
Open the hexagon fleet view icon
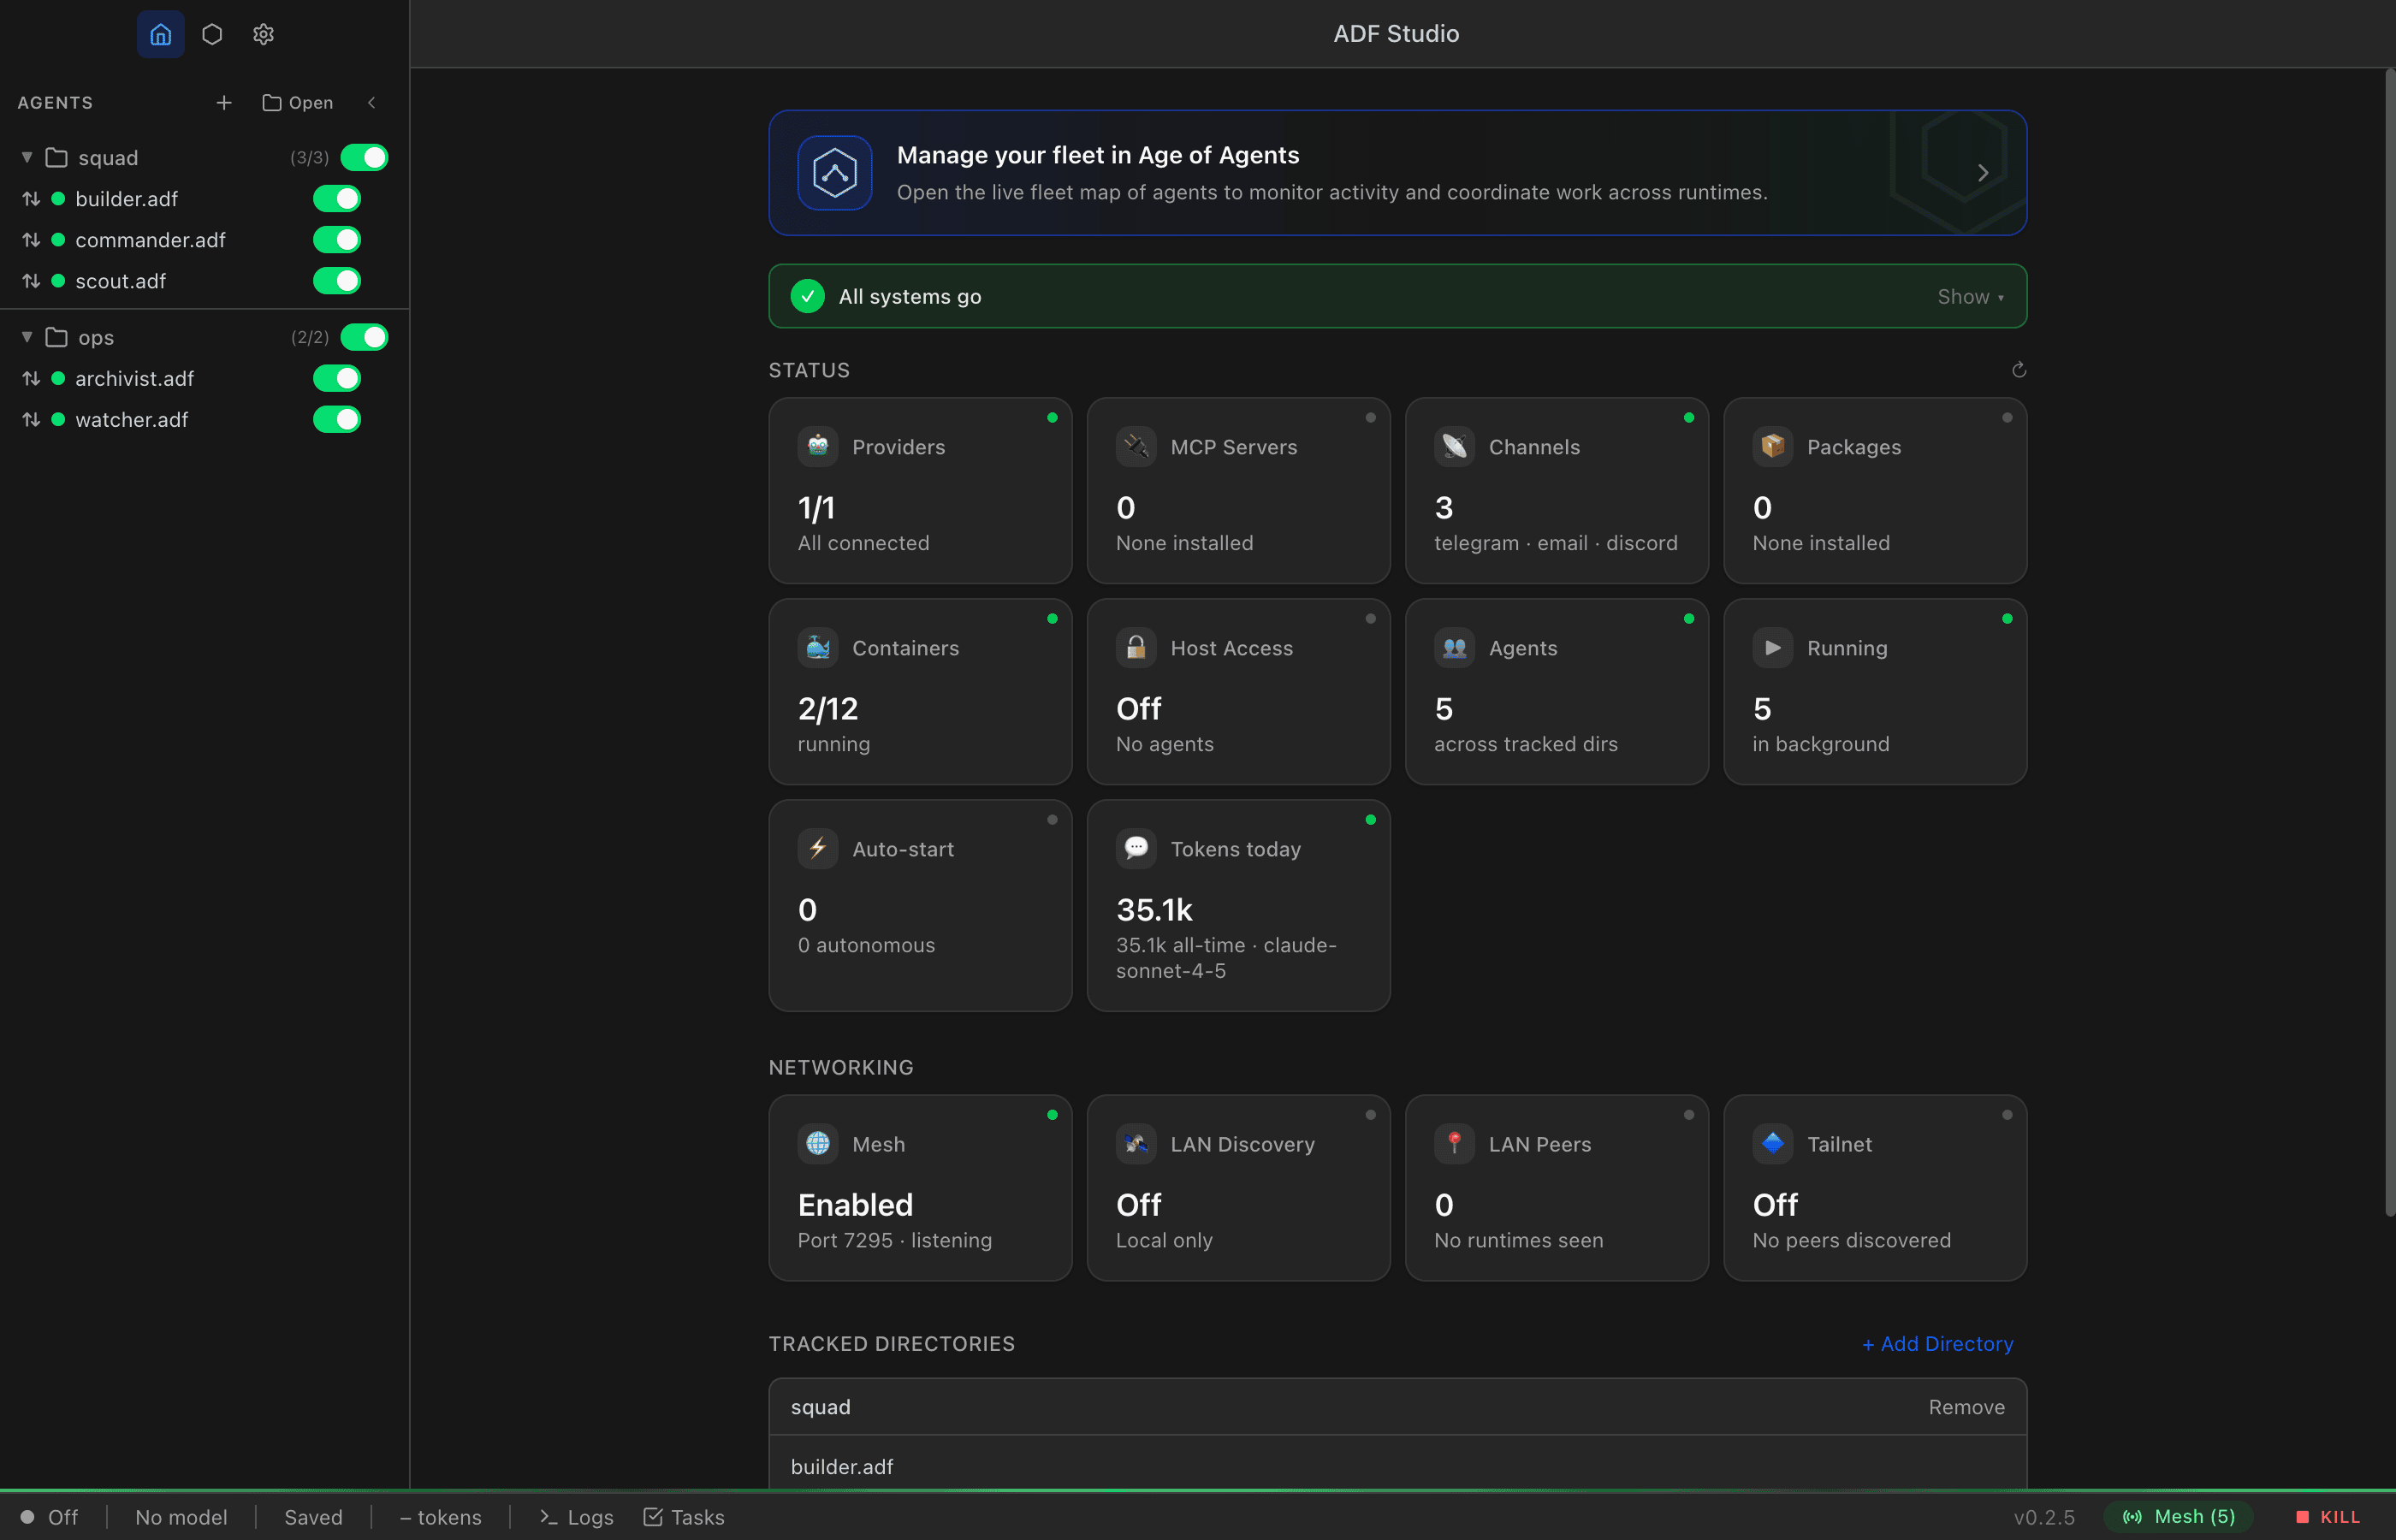coord(212,34)
